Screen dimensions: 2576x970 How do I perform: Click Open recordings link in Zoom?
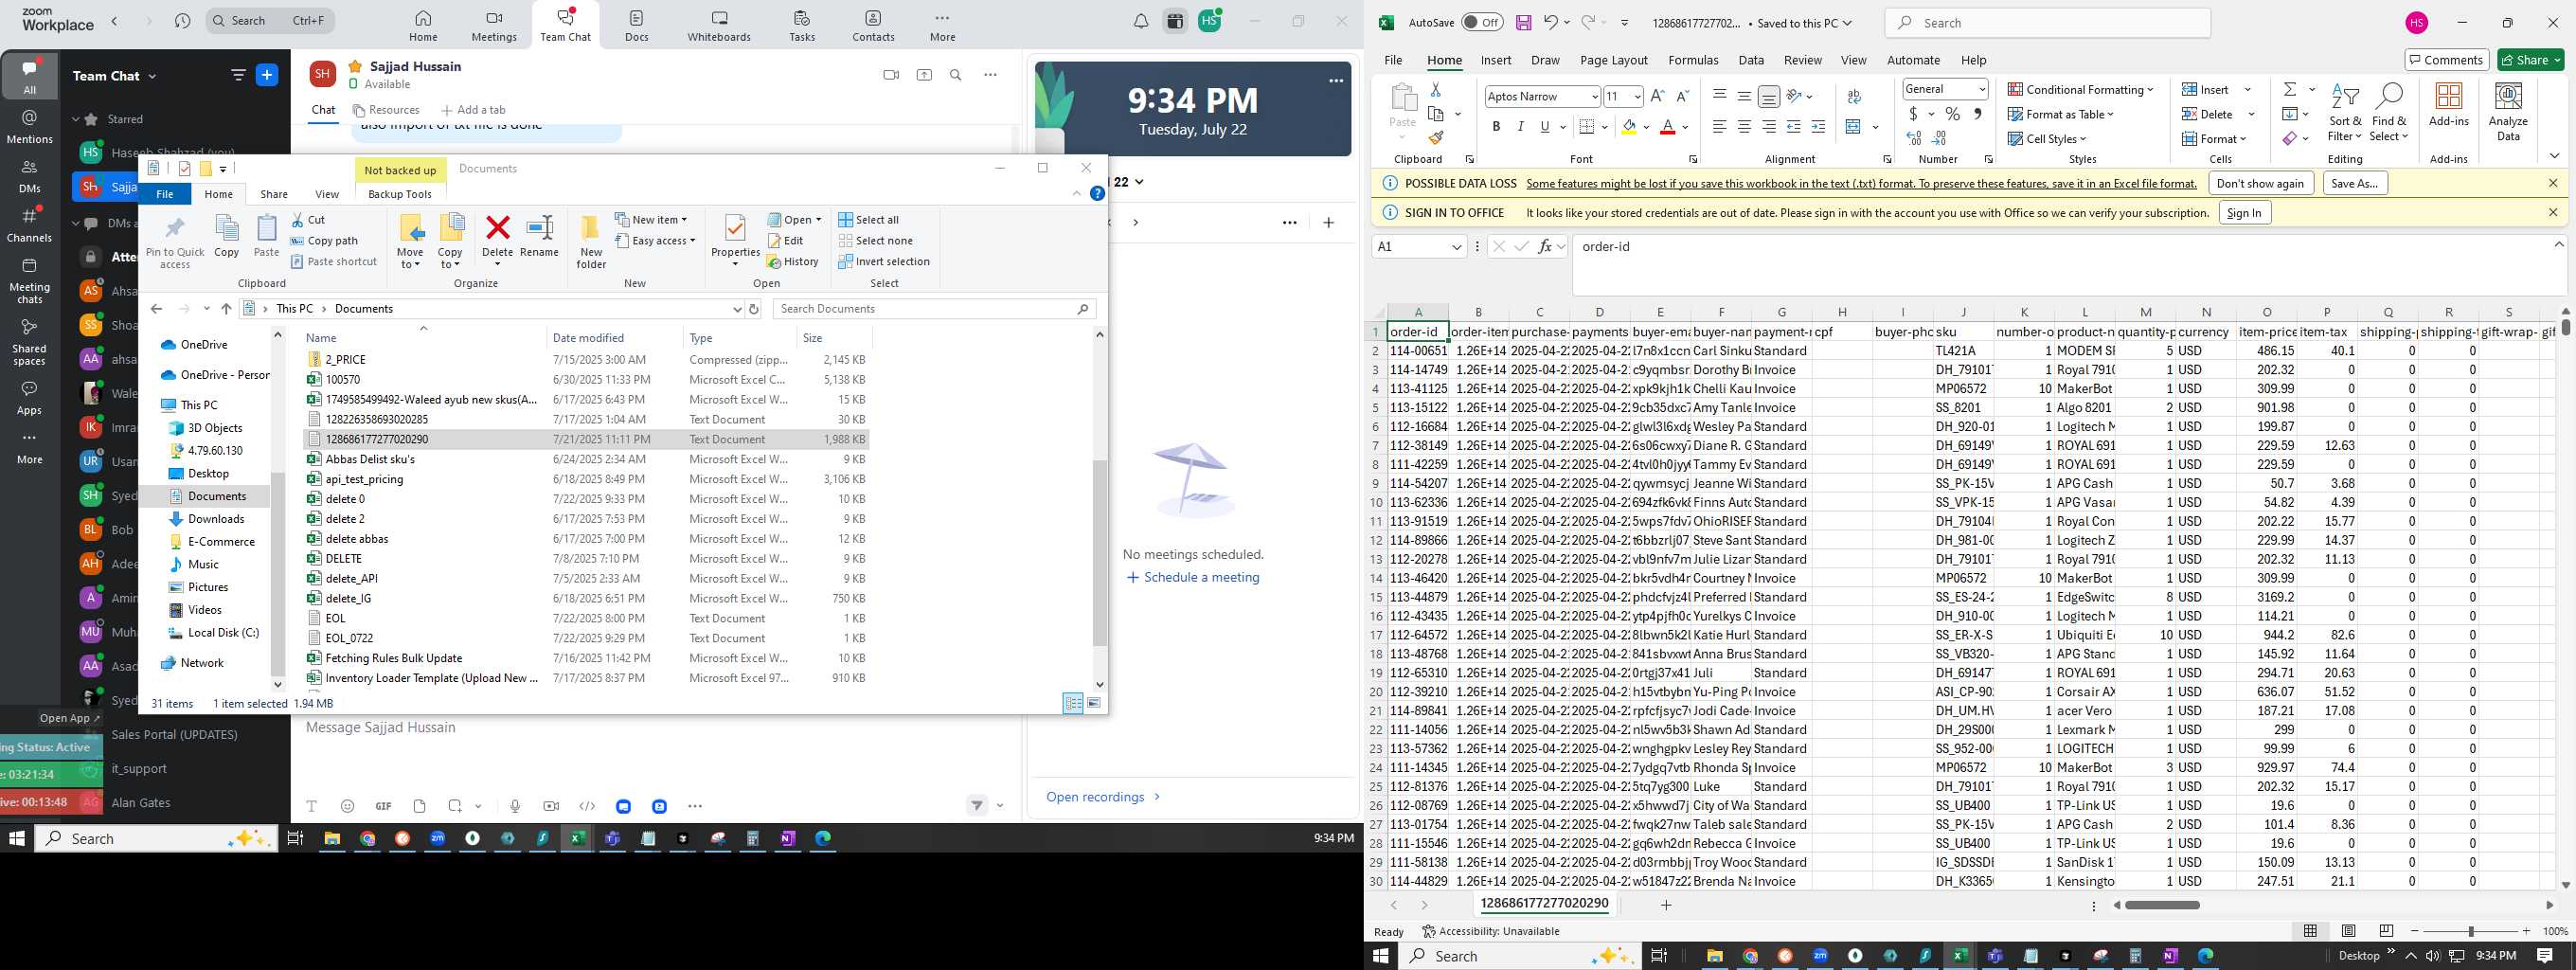pyautogui.click(x=1104, y=797)
